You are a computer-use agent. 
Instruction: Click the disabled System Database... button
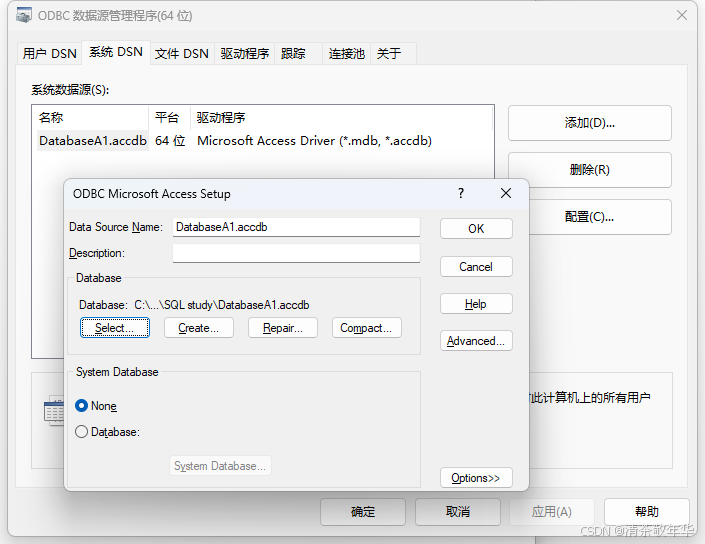(220, 466)
